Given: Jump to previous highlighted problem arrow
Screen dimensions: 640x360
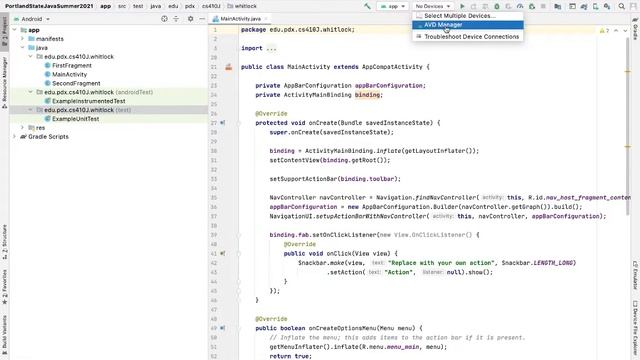Looking at the screenshot, I should (x=616, y=31).
